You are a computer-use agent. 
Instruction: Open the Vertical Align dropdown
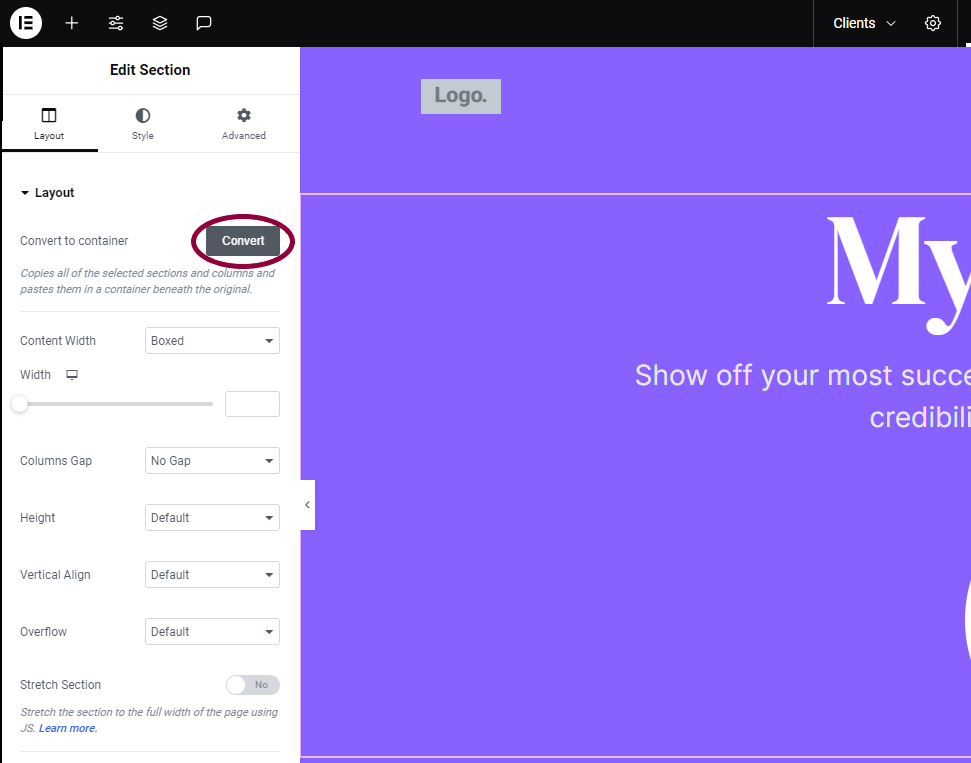tap(212, 575)
